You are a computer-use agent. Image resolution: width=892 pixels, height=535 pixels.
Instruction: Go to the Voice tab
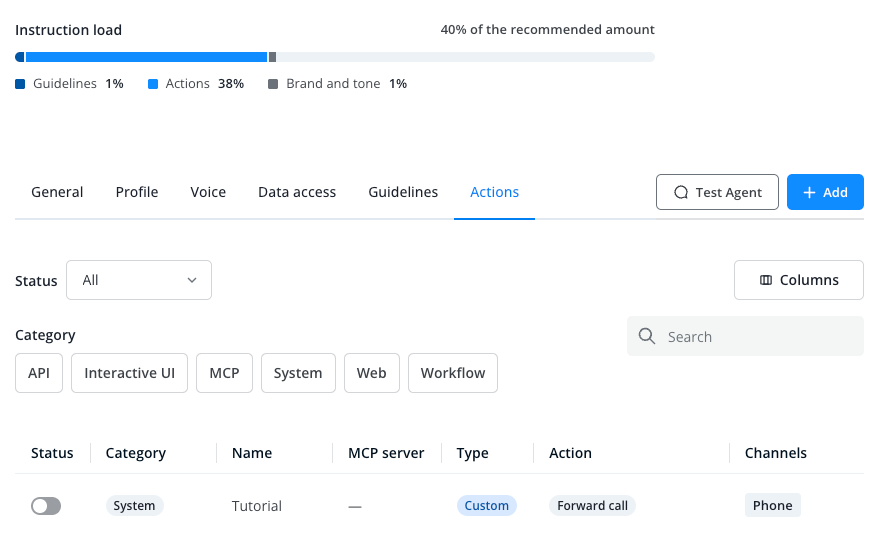208,192
